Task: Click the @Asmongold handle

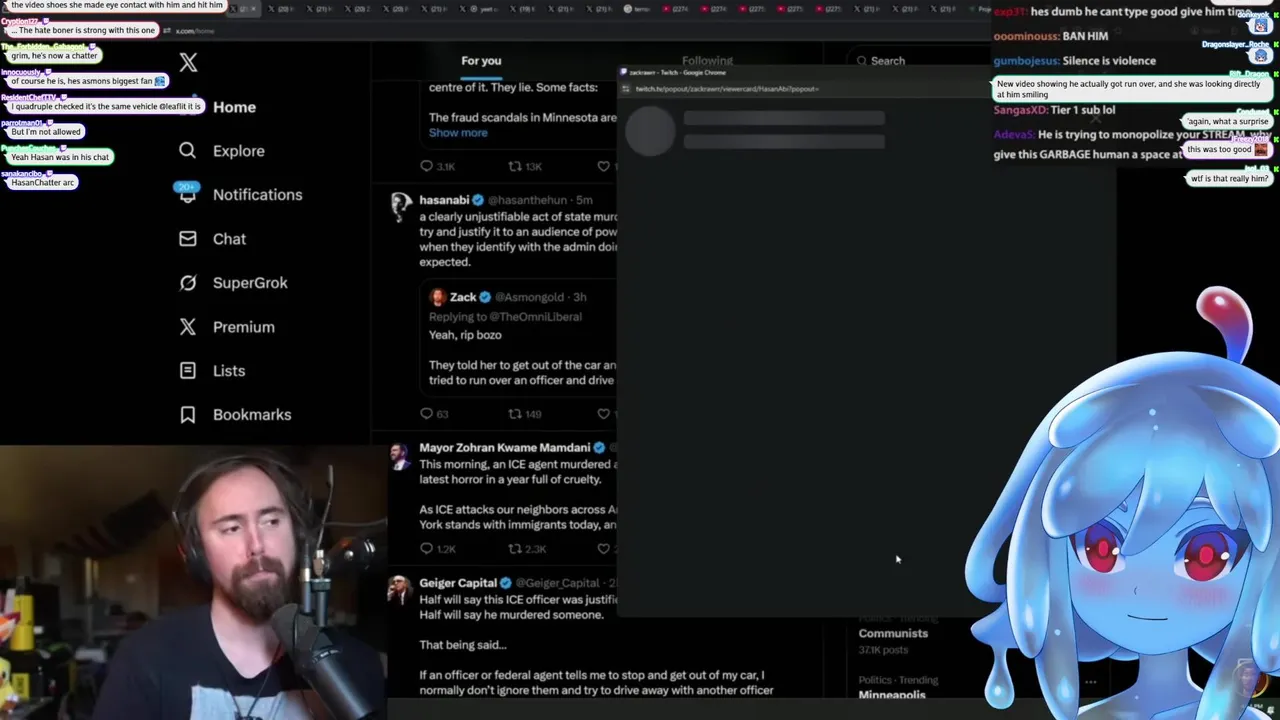Action: (x=531, y=297)
